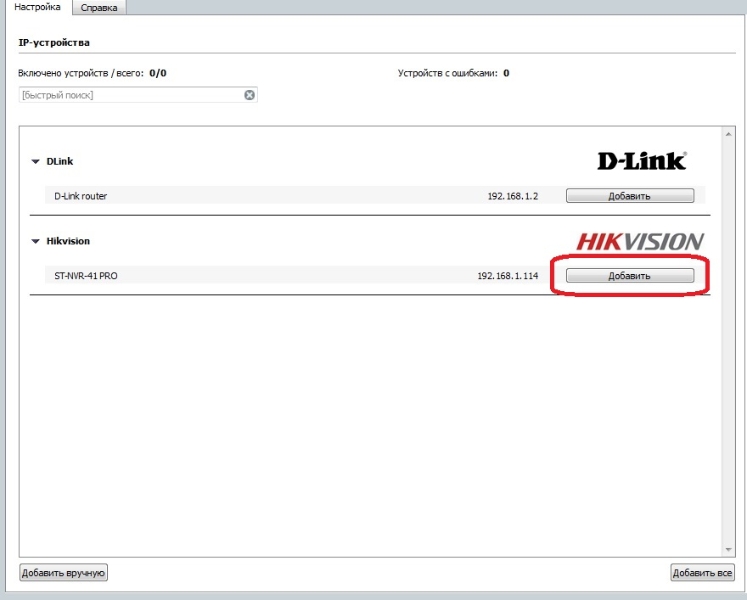The width and height of the screenshot is (747, 600).
Task: Click the Добавить все button
Action: coord(702,572)
